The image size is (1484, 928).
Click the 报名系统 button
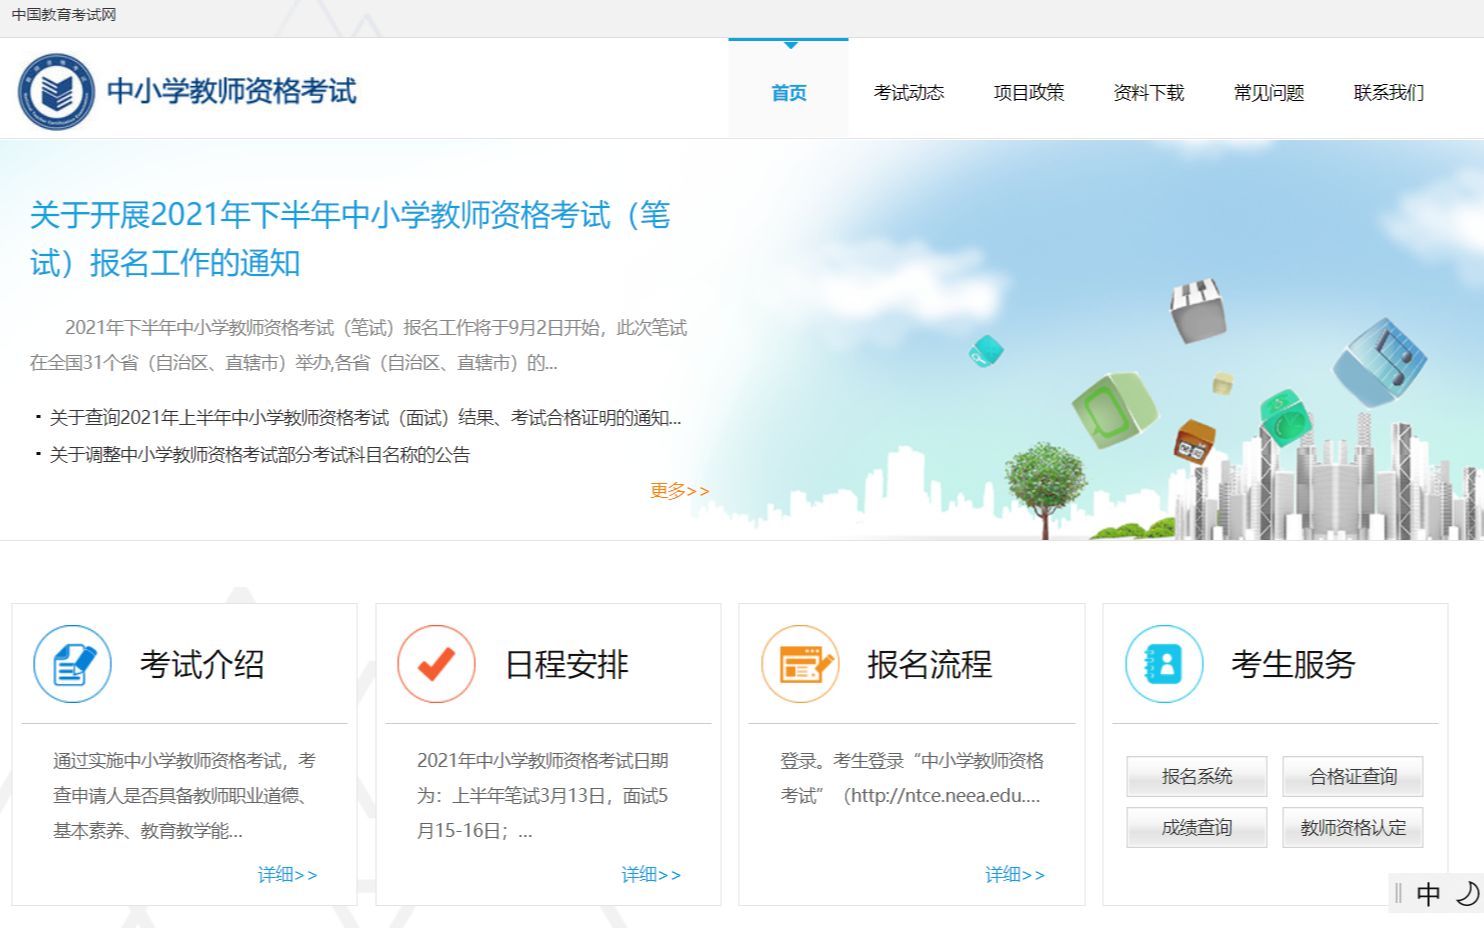pyautogui.click(x=1196, y=776)
